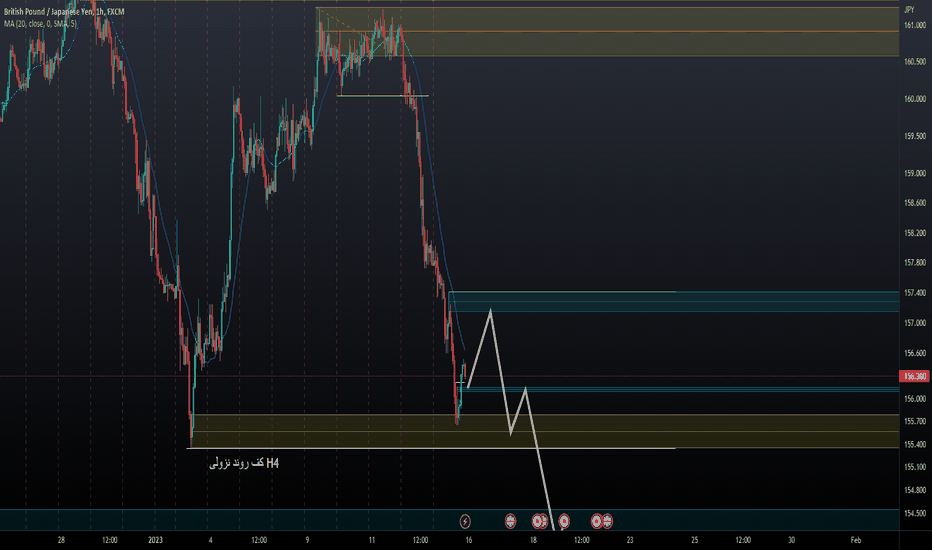Click the 155.400 price axis label
Viewport: 932px width, 550px height.
[x=915, y=444]
